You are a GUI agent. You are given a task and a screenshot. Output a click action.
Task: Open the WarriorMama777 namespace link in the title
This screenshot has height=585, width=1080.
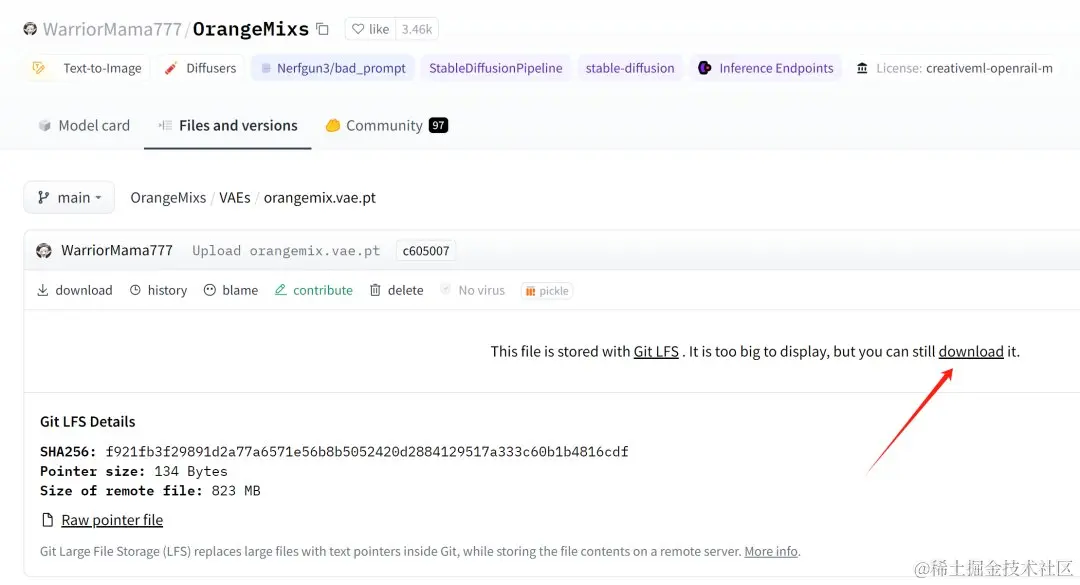click(112, 29)
